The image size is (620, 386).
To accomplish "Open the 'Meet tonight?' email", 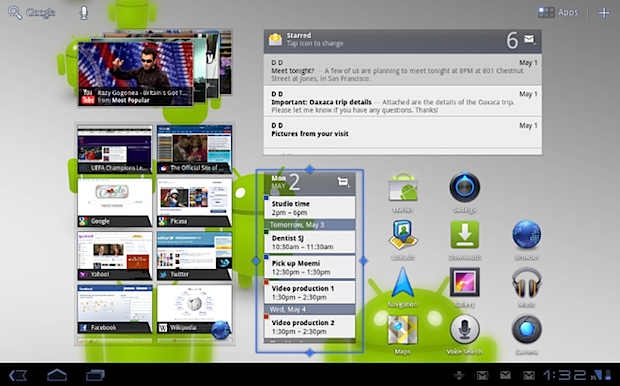I will pos(403,70).
